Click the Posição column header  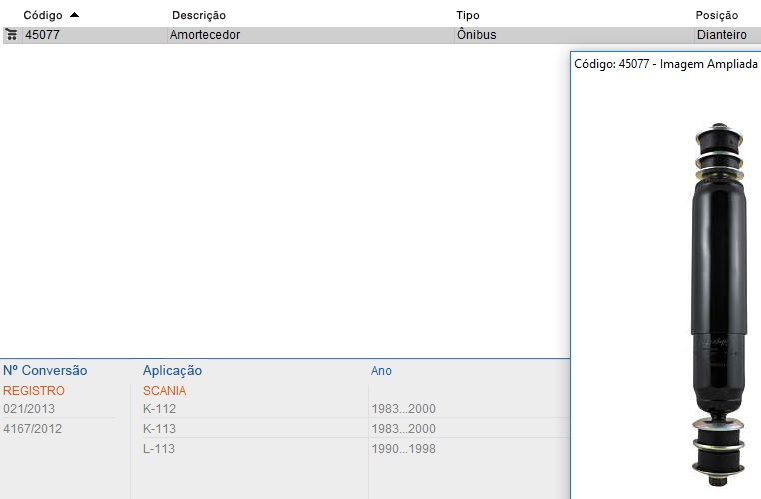[716, 16]
